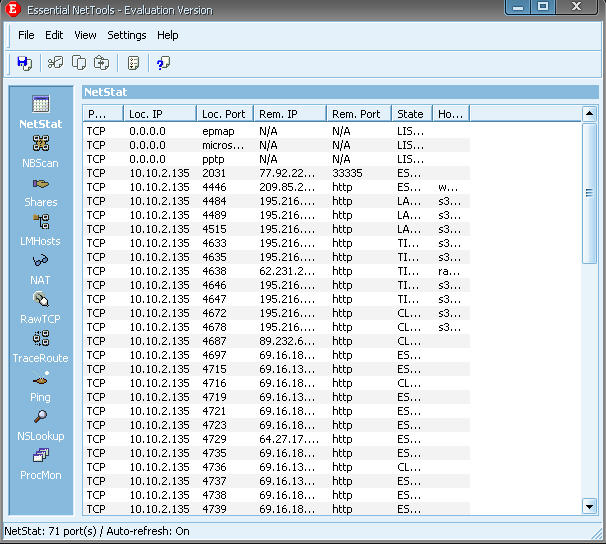Select the row with local port 4638
606x544 pixels.
point(277,271)
